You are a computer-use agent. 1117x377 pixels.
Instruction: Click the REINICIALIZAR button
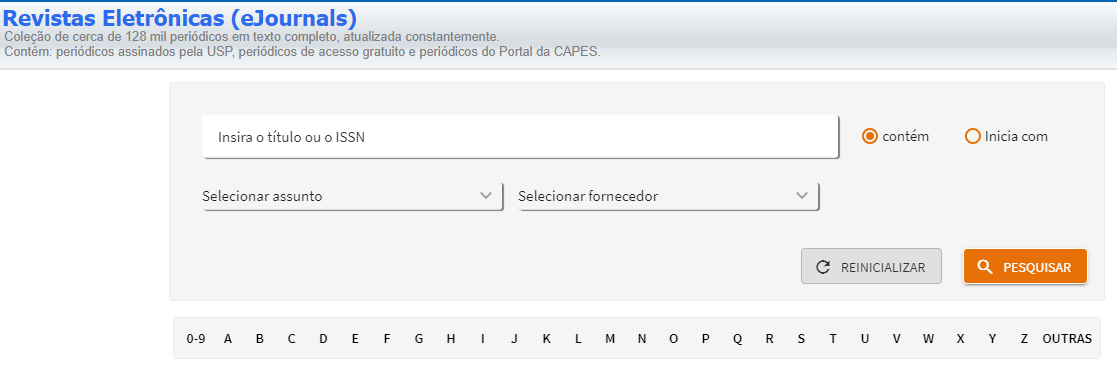click(x=871, y=267)
